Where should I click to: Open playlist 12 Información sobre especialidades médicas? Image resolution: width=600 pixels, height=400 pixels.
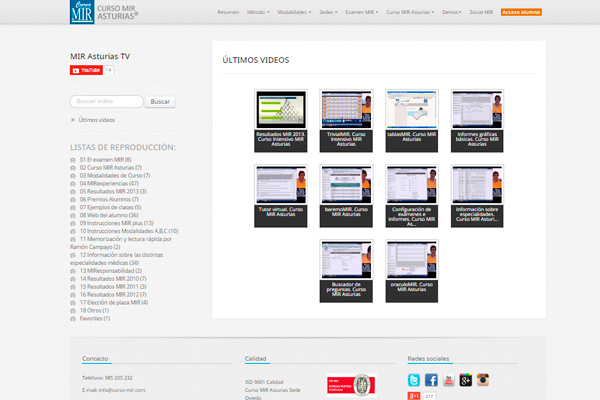pos(117,259)
